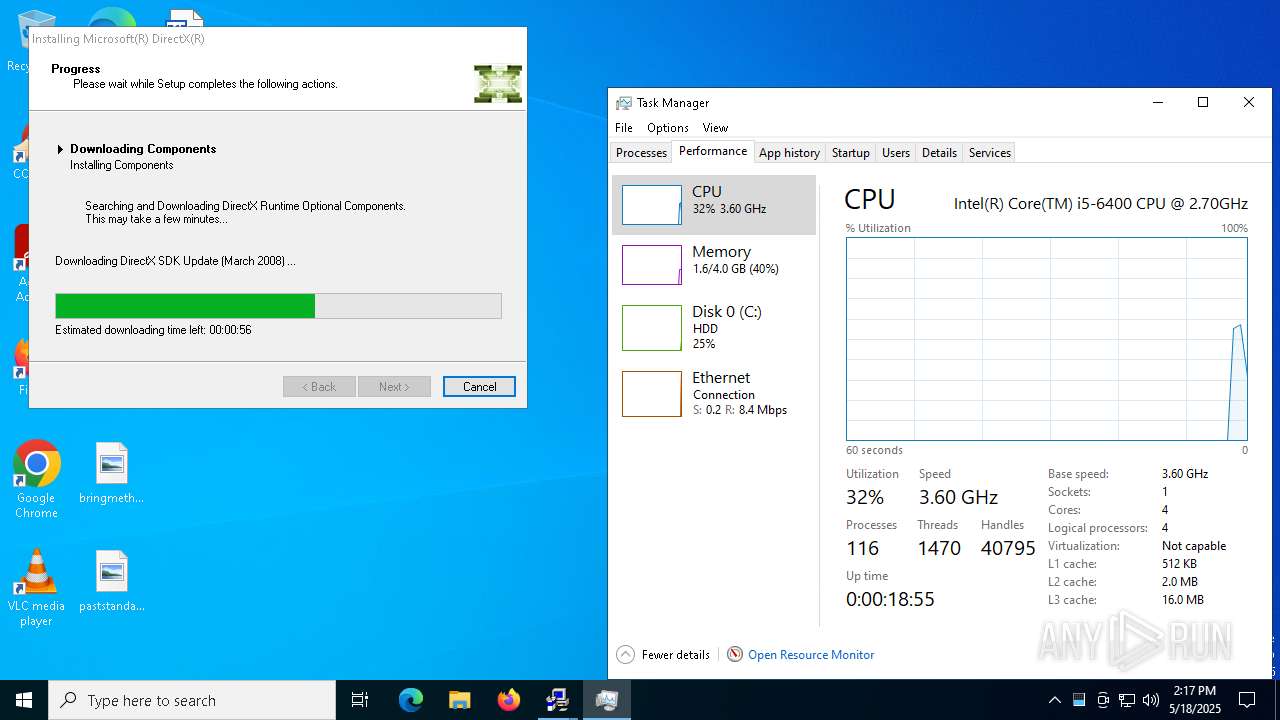The width and height of the screenshot is (1280, 720).
Task: Collapse Task Manager with Fewer details
Action: point(664,654)
